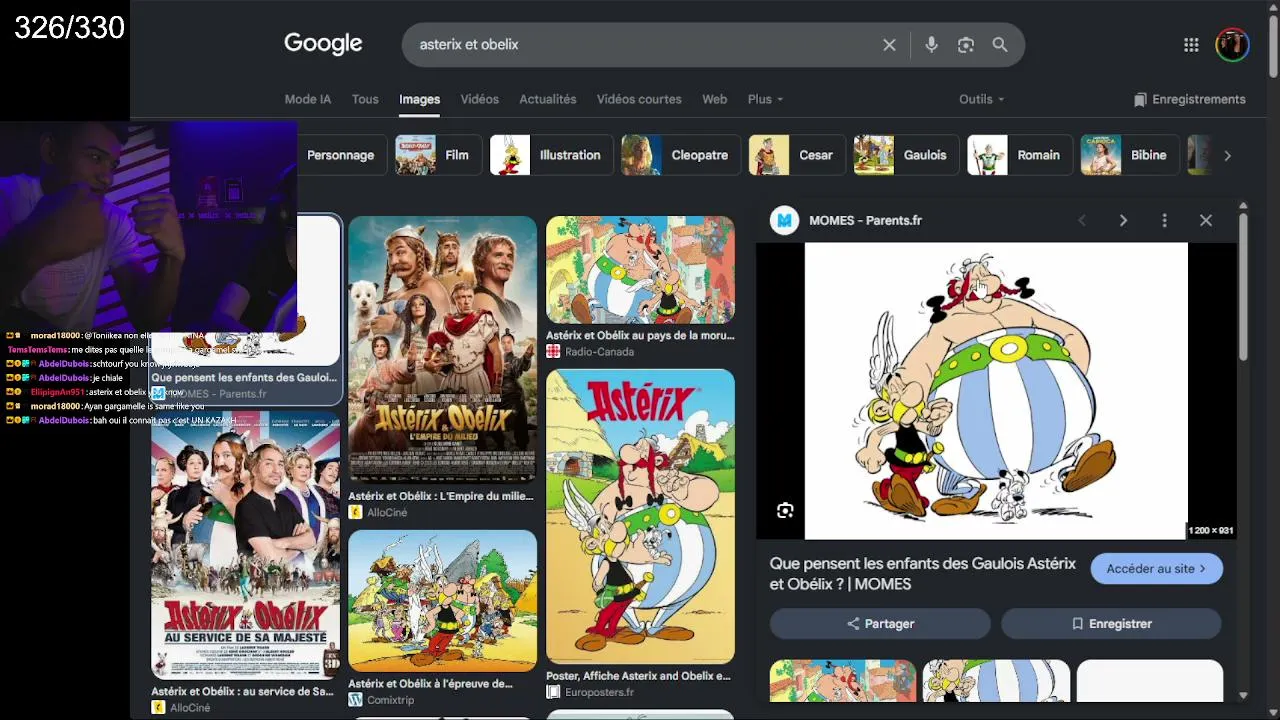The height and width of the screenshot is (720, 1280).
Task: Filter images by Cesar chip
Action: [x=797, y=155]
